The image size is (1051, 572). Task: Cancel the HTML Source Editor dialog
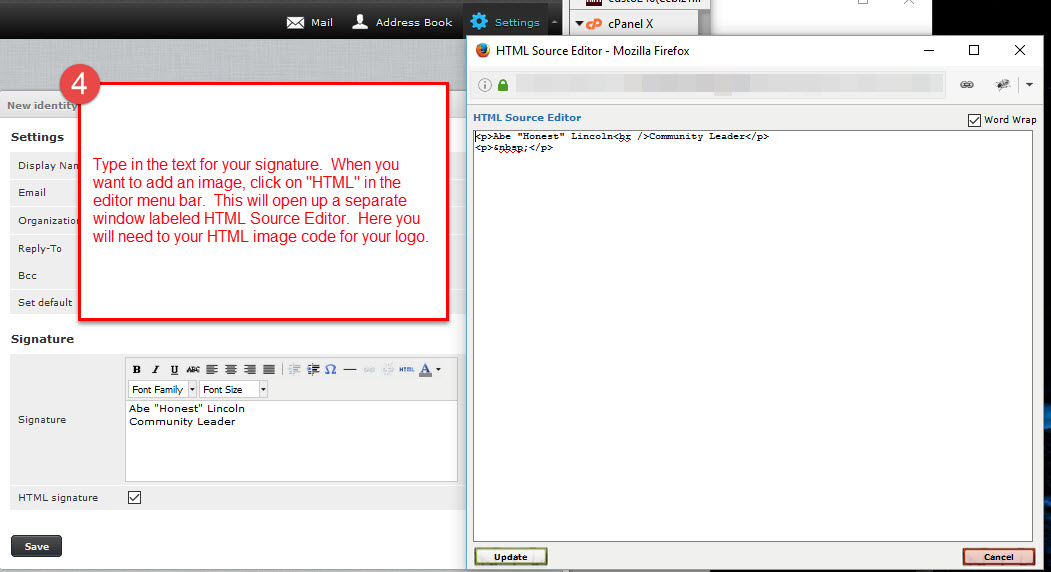998,557
